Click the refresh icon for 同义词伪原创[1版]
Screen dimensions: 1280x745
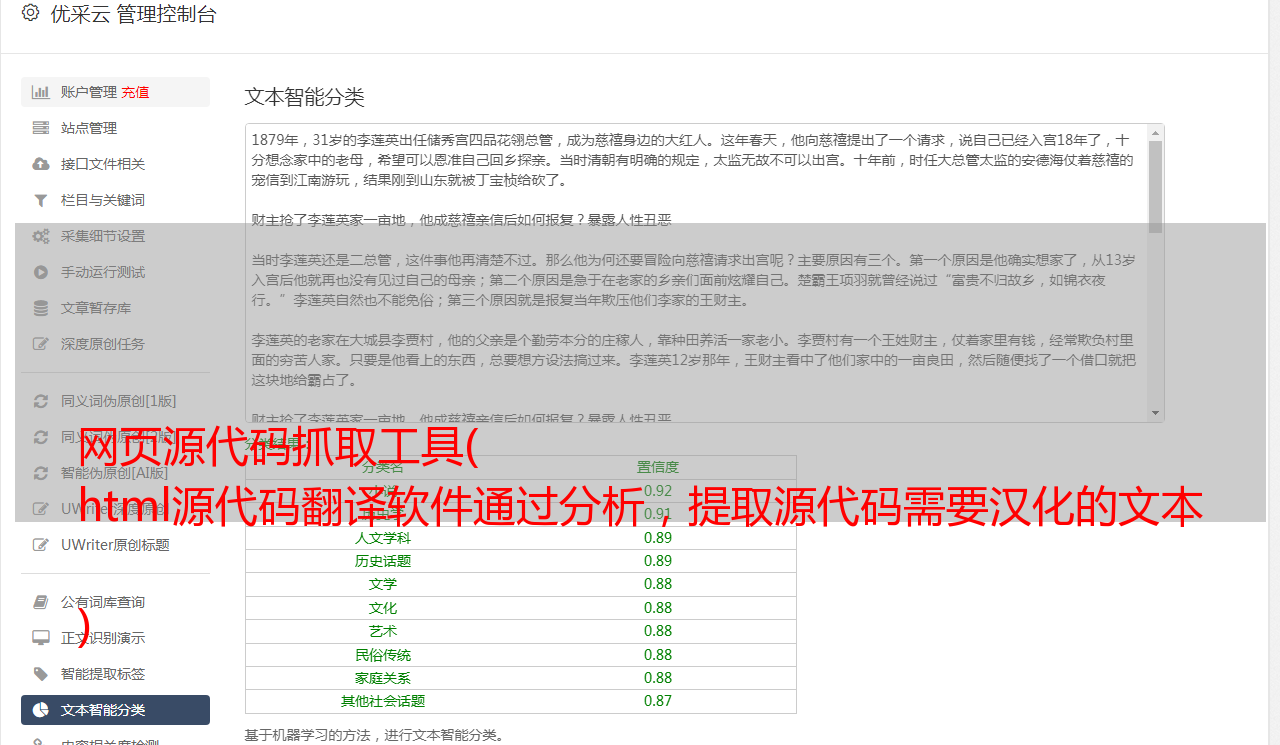click(x=41, y=401)
